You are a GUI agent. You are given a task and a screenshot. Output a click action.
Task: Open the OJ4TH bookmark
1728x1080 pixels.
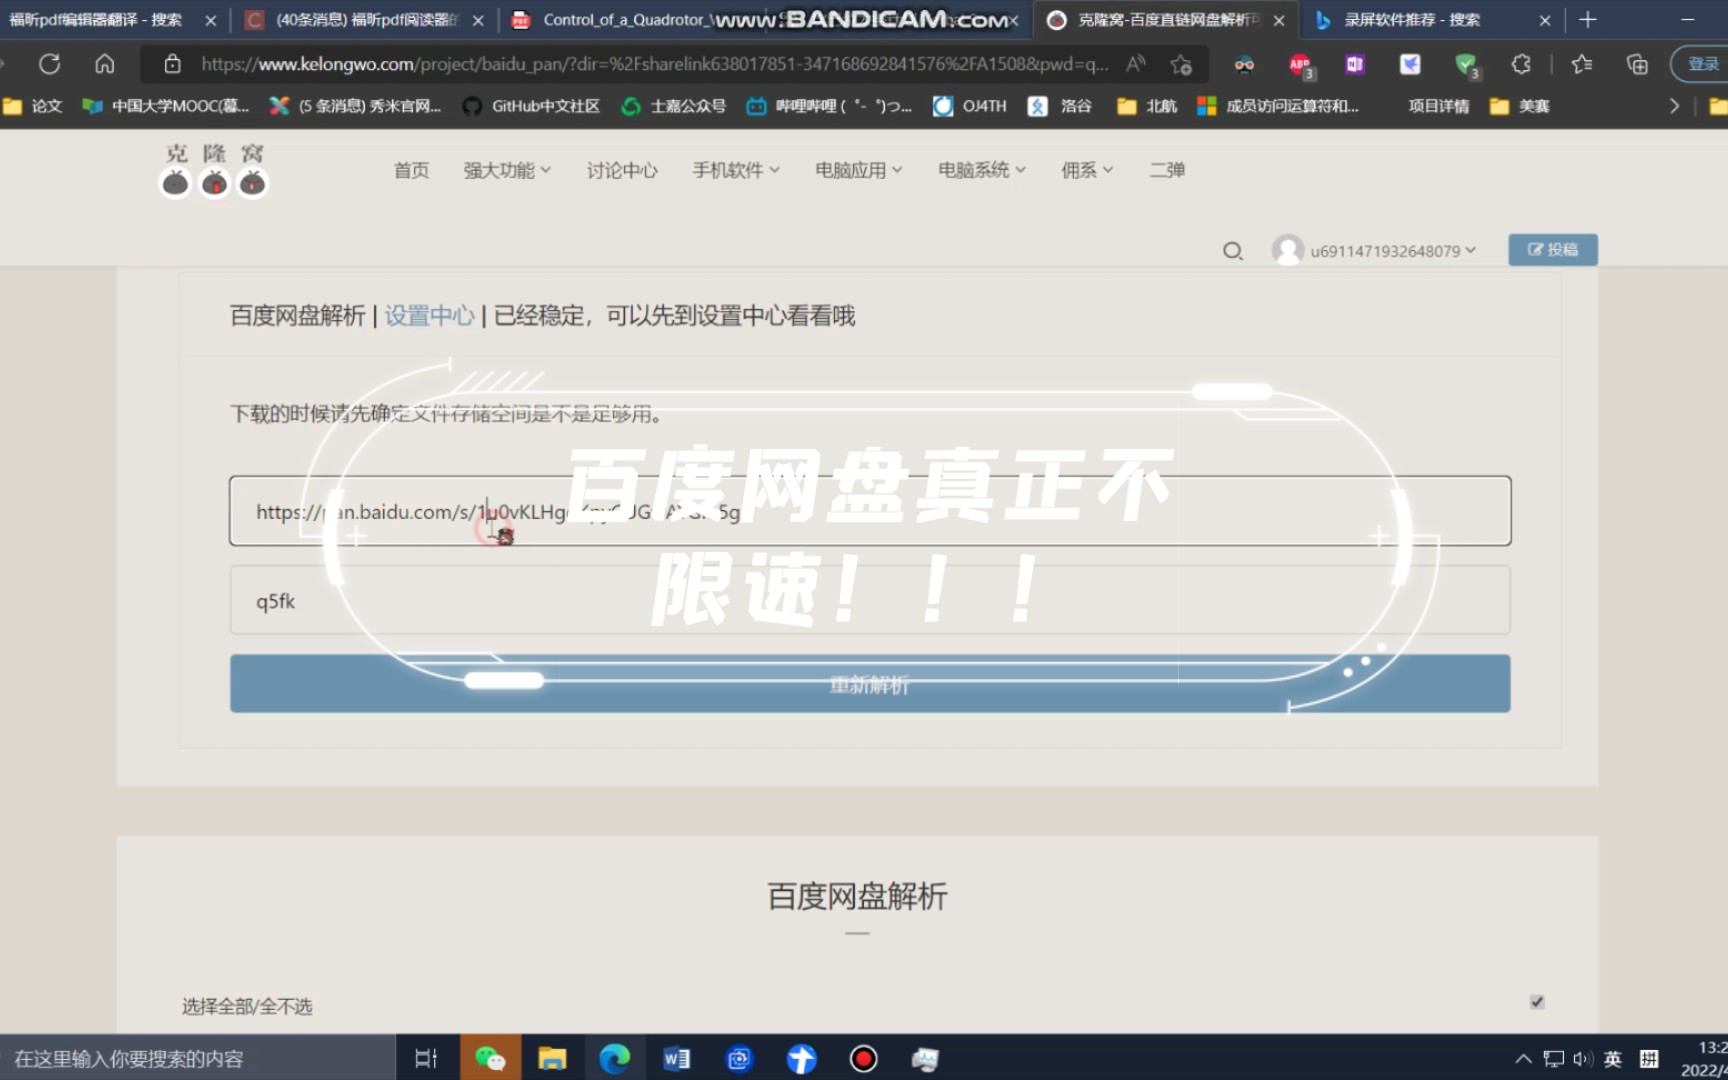(970, 106)
